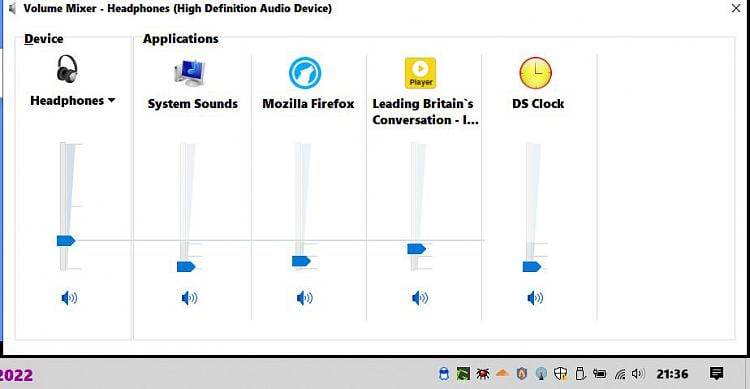This screenshot has width=750, height=389.
Task: Click the Mozilla Firefox volume slider handle
Action: click(x=301, y=261)
